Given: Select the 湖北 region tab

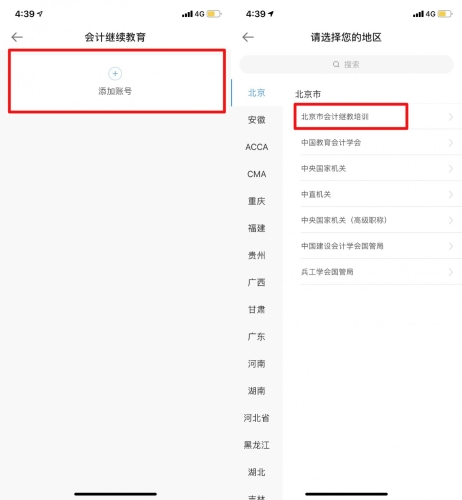Looking at the screenshot, I should tap(256, 472).
